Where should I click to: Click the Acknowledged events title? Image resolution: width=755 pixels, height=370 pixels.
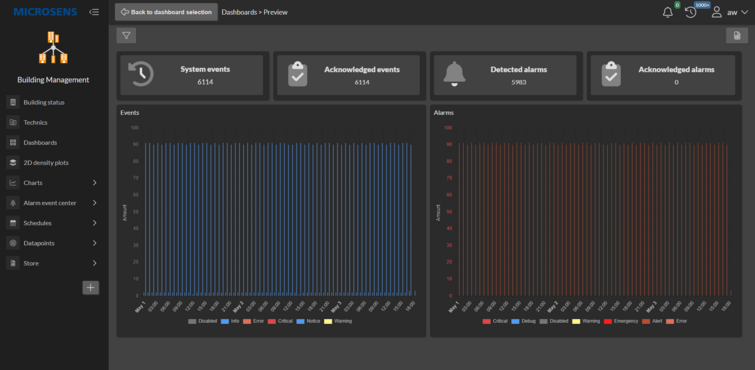click(x=362, y=69)
